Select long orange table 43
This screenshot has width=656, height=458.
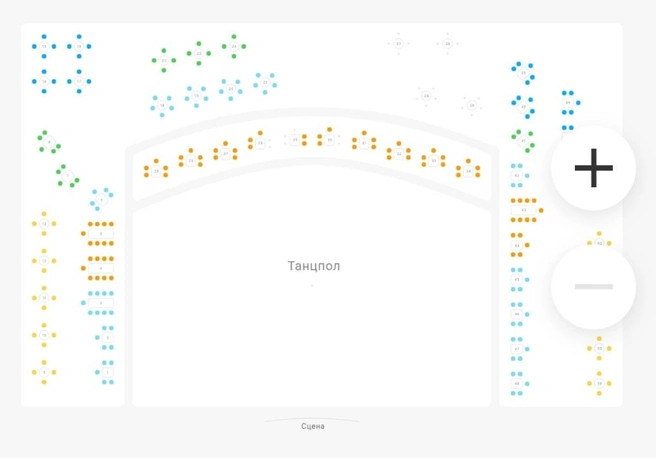(523, 210)
